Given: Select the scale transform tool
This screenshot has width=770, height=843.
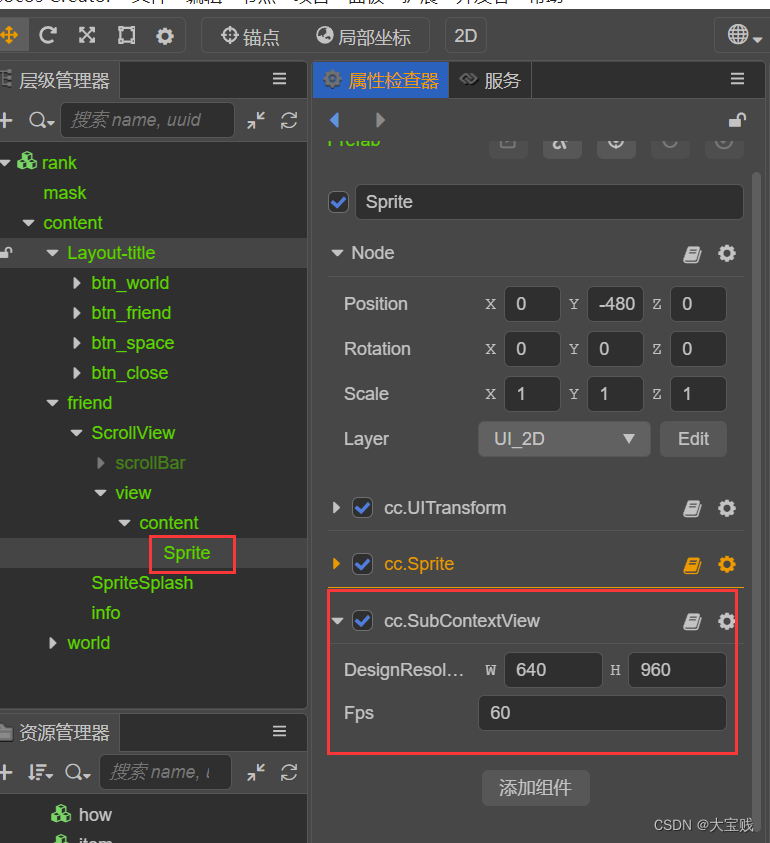Looking at the screenshot, I should [87, 36].
